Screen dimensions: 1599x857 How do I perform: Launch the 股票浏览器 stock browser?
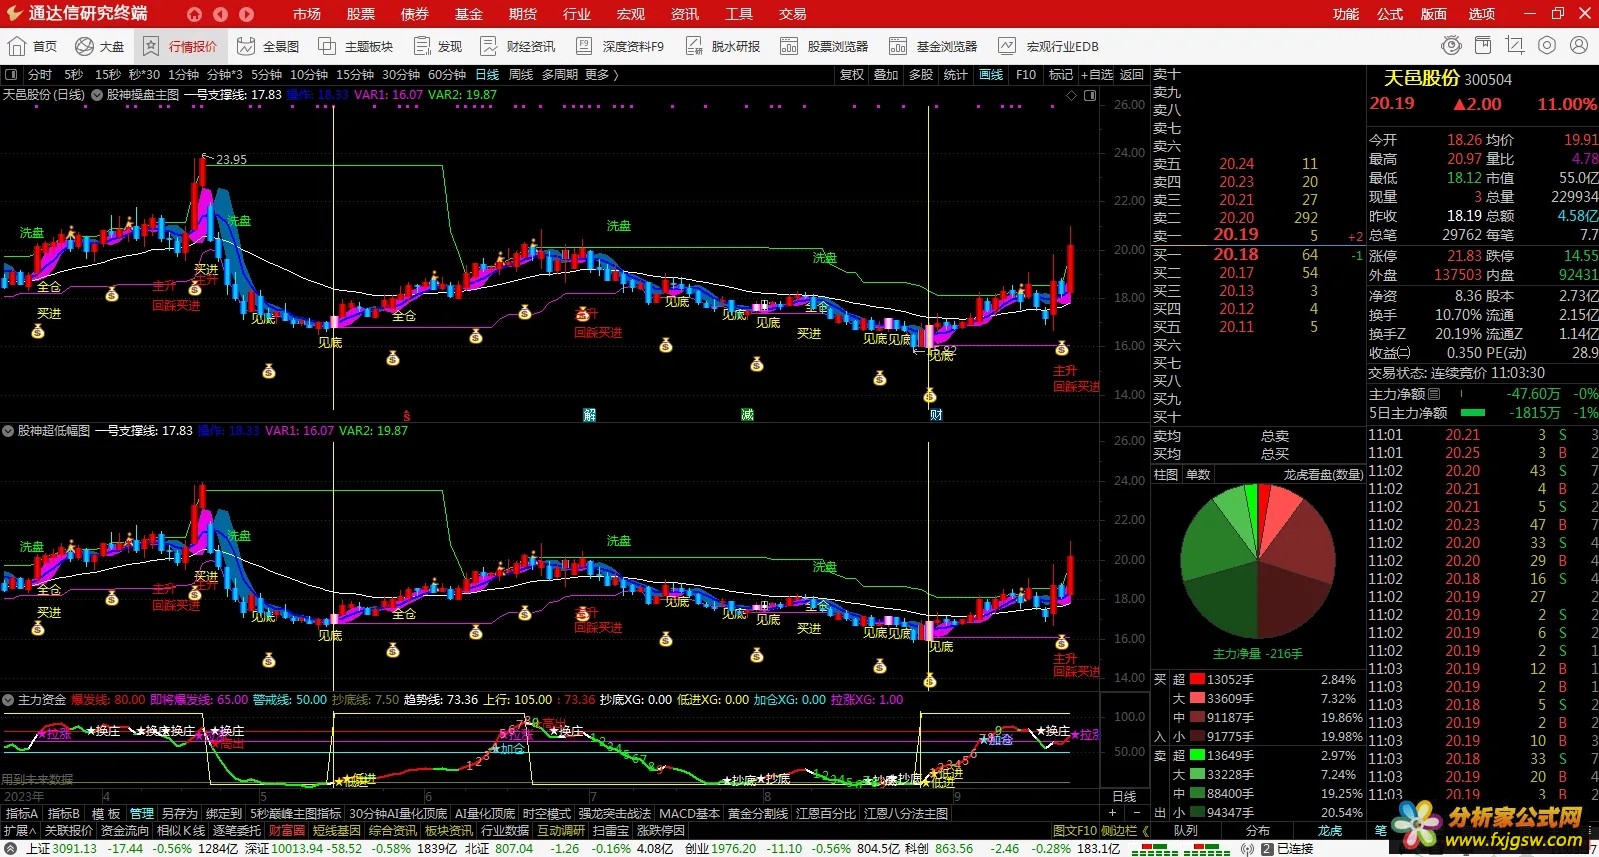pyautogui.click(x=825, y=46)
